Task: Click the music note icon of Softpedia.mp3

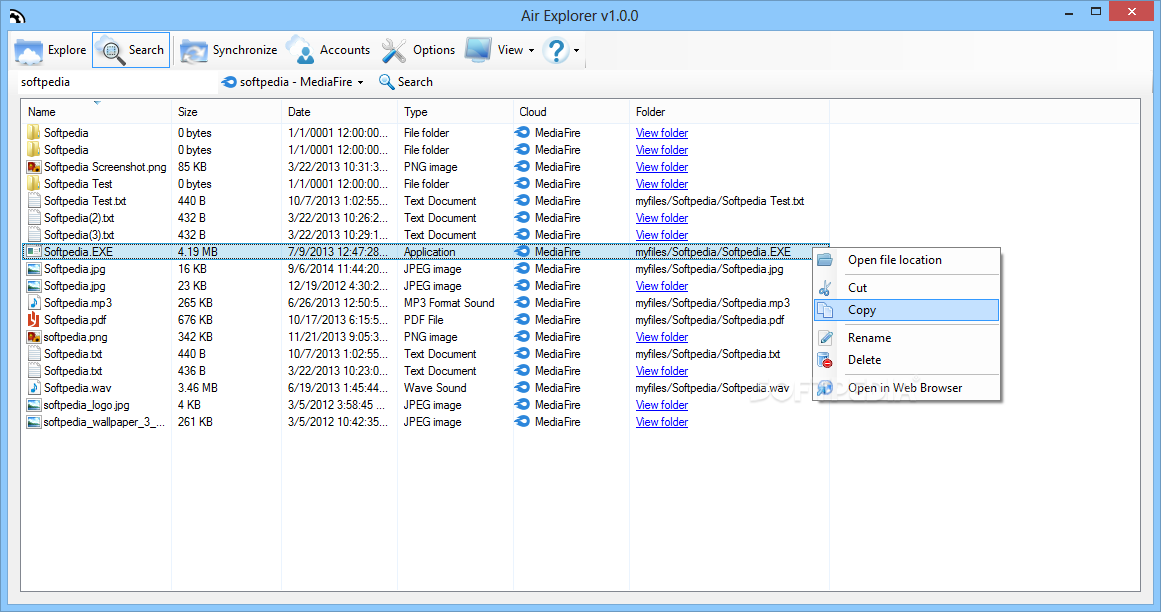Action: (x=33, y=303)
